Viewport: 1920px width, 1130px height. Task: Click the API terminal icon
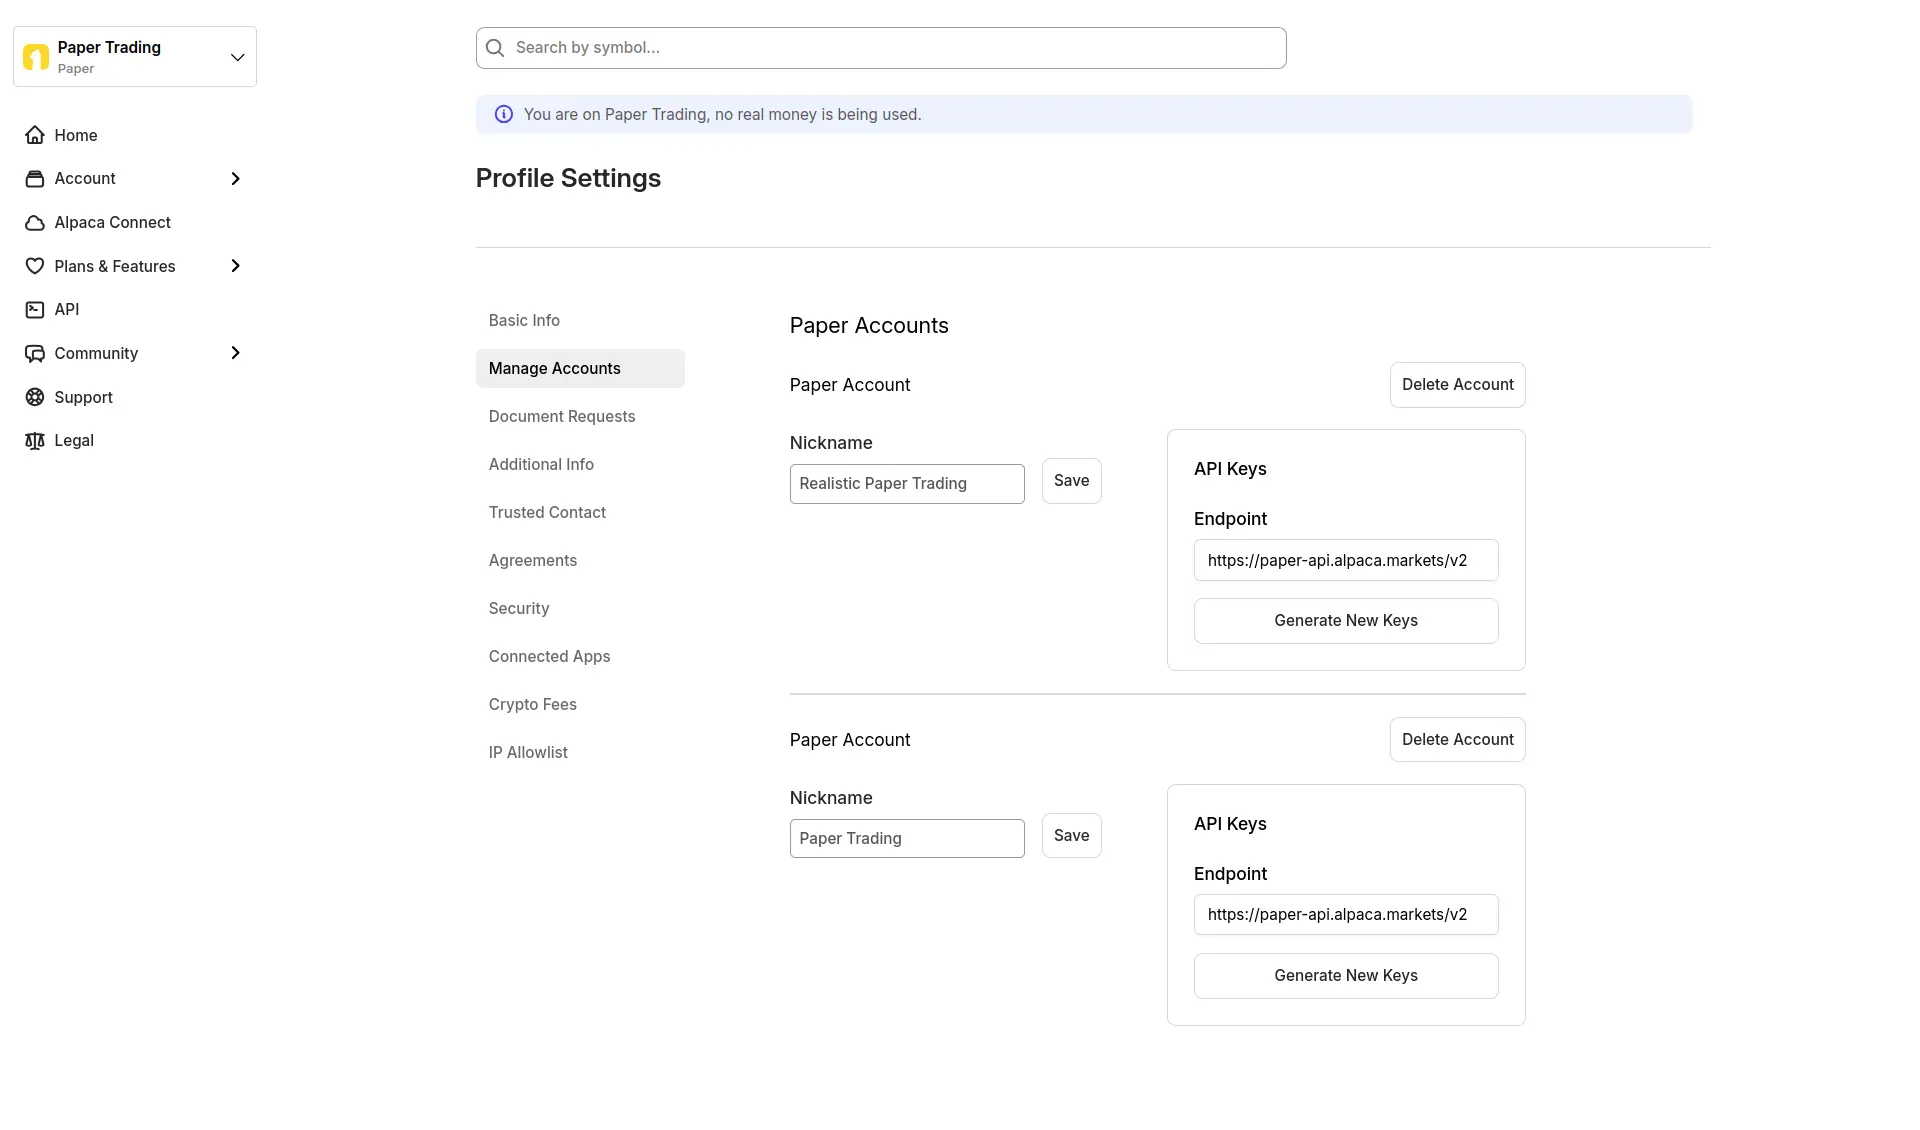click(x=35, y=310)
